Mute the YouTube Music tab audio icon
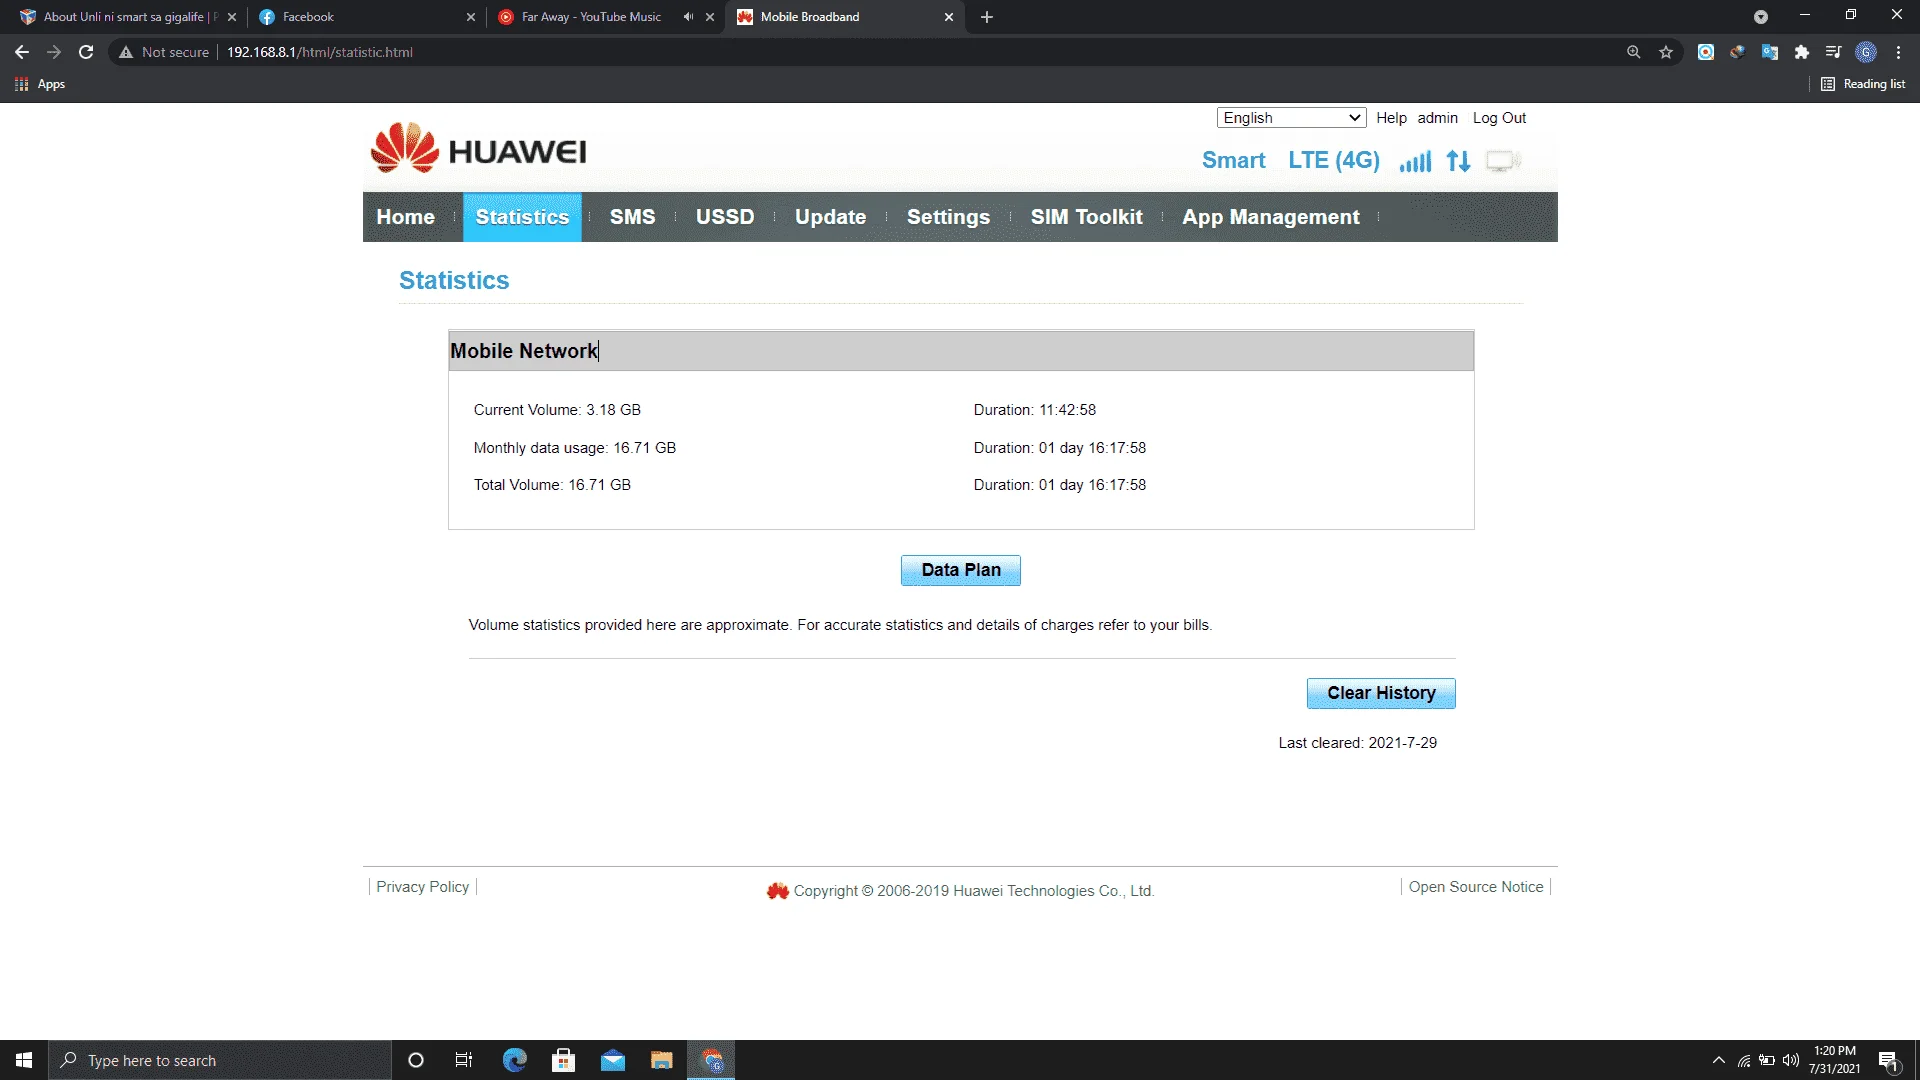Viewport: 1920px width, 1080px height. 688,17
